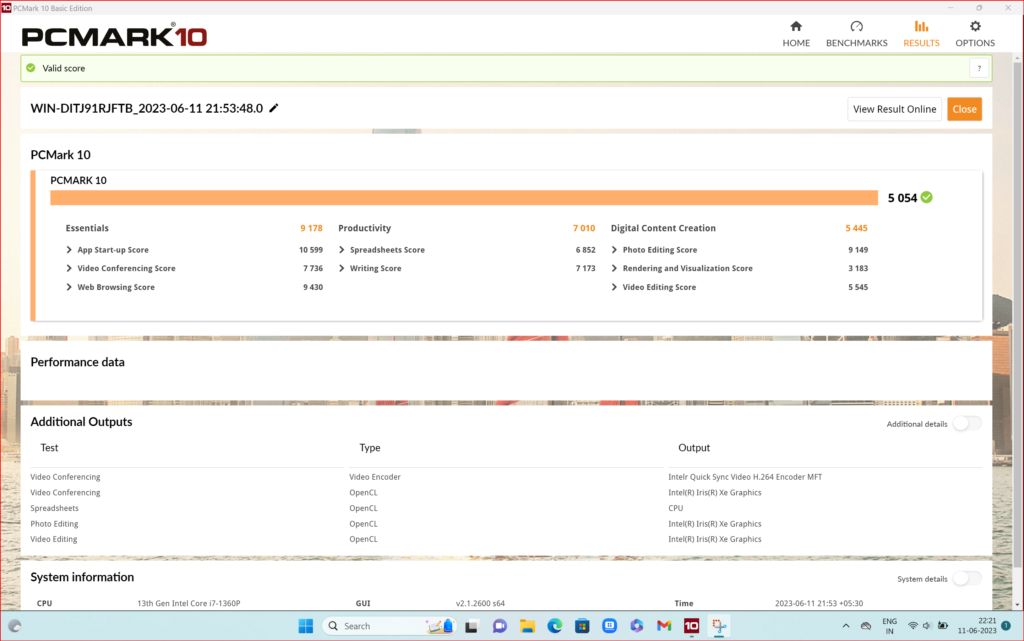Click the View Result Online button
Screen dimensions: 1024x641
click(x=894, y=109)
